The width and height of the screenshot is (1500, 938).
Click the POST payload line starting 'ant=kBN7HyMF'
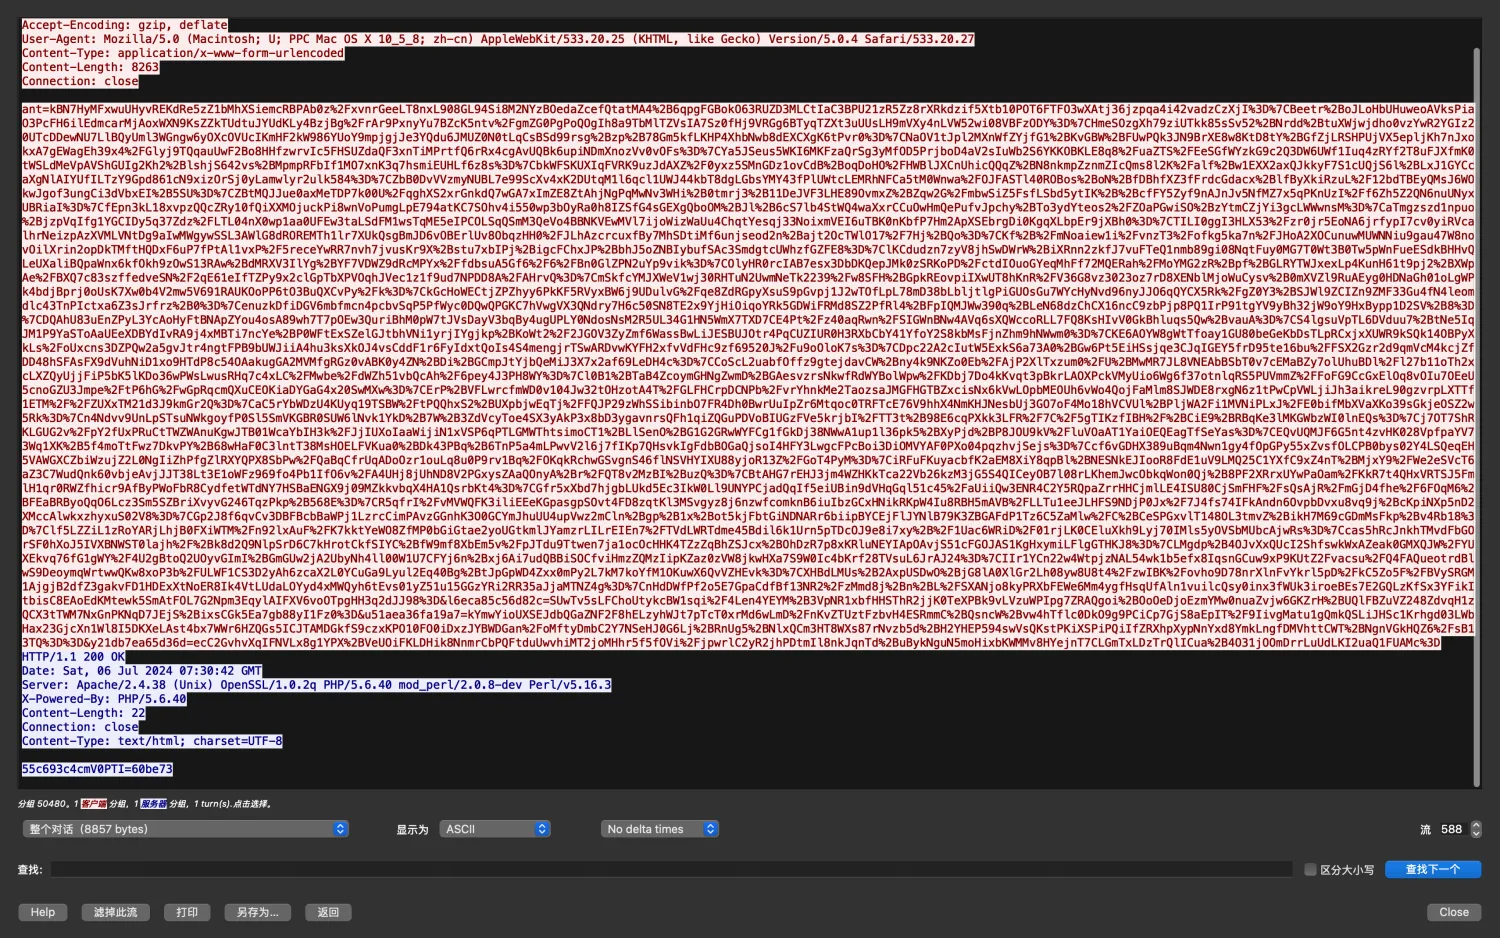tap(748, 109)
